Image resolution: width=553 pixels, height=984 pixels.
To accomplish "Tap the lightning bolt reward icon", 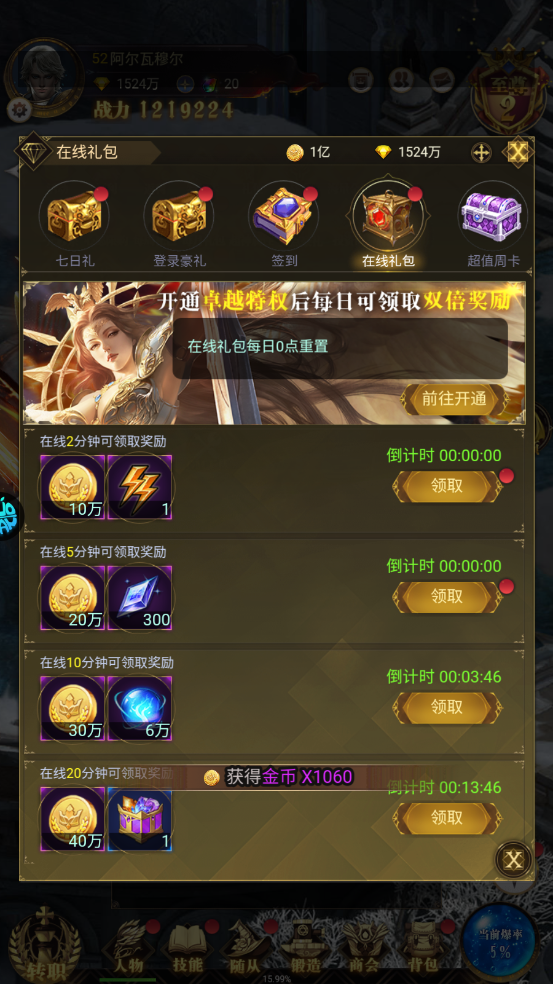I will point(139,486).
